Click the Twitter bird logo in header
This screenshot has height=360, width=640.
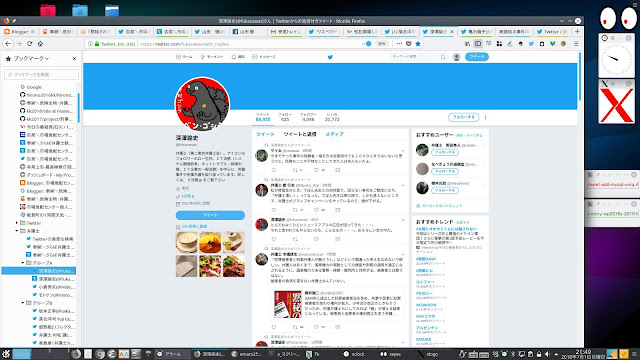330,57
